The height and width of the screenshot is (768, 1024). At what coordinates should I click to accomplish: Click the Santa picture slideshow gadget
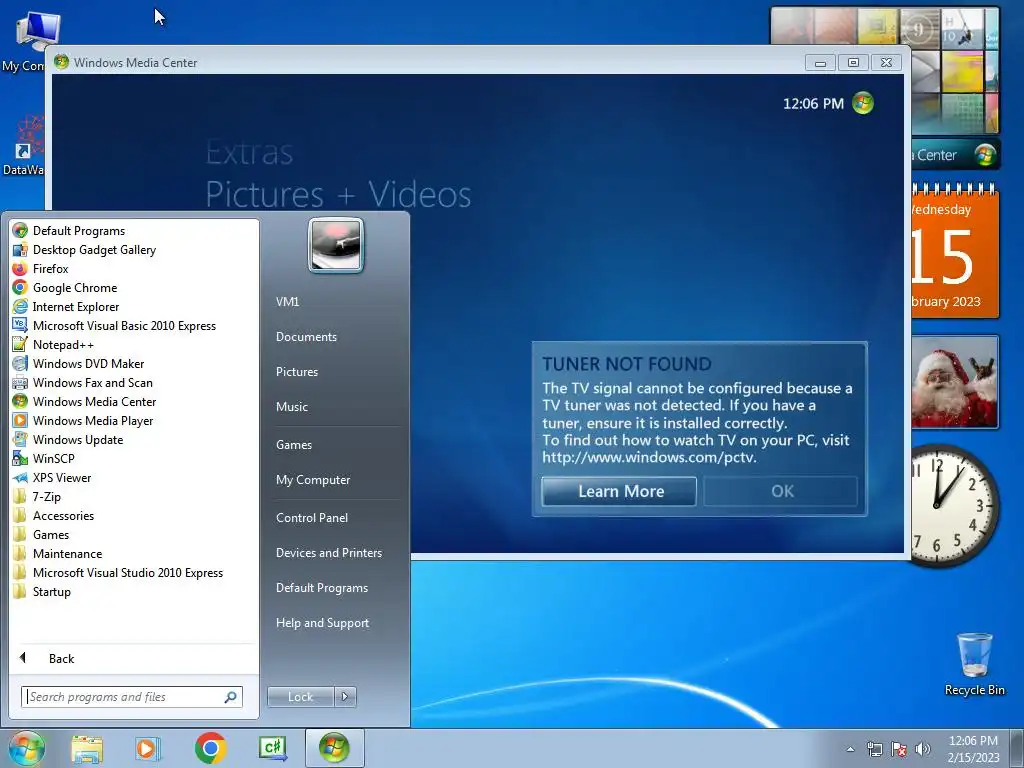[x=955, y=382]
